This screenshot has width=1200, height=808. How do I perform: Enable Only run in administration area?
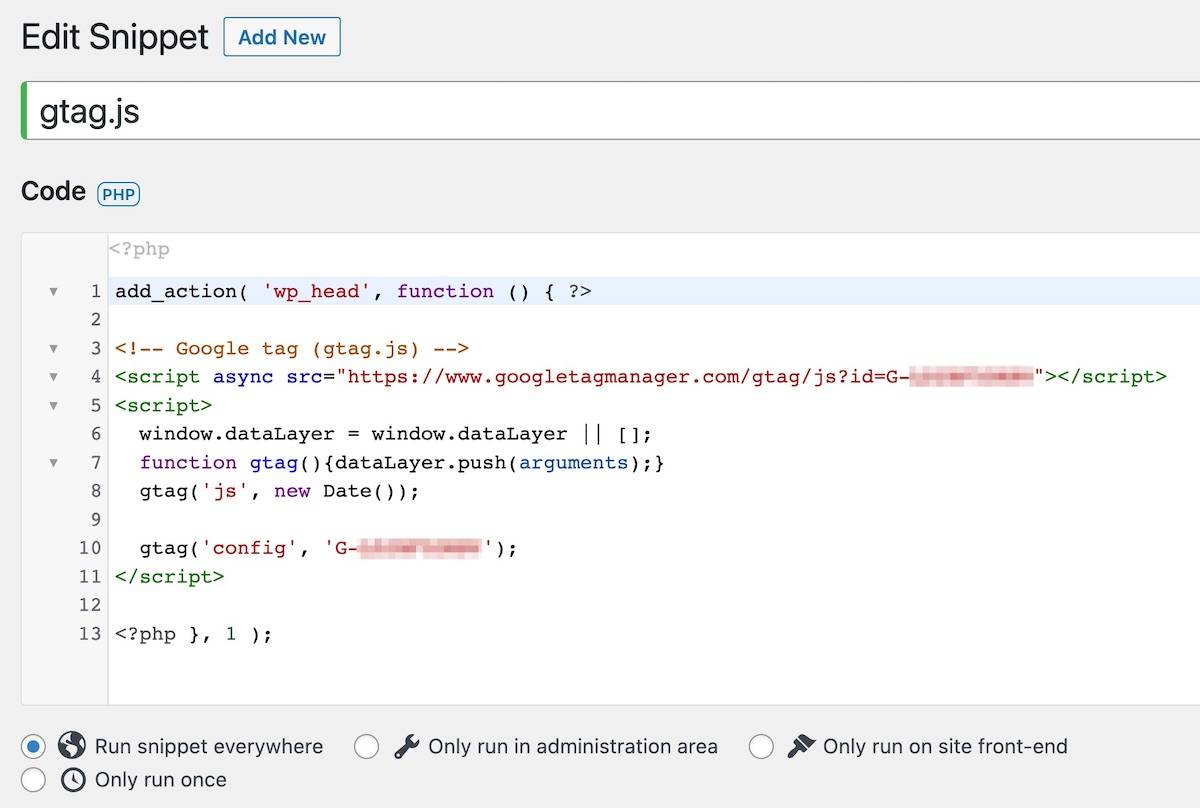[x=367, y=747]
